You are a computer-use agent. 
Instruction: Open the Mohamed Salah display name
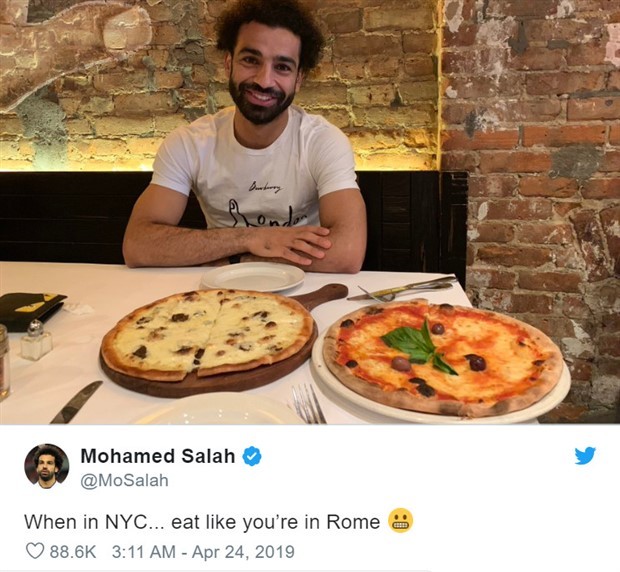click(x=158, y=456)
